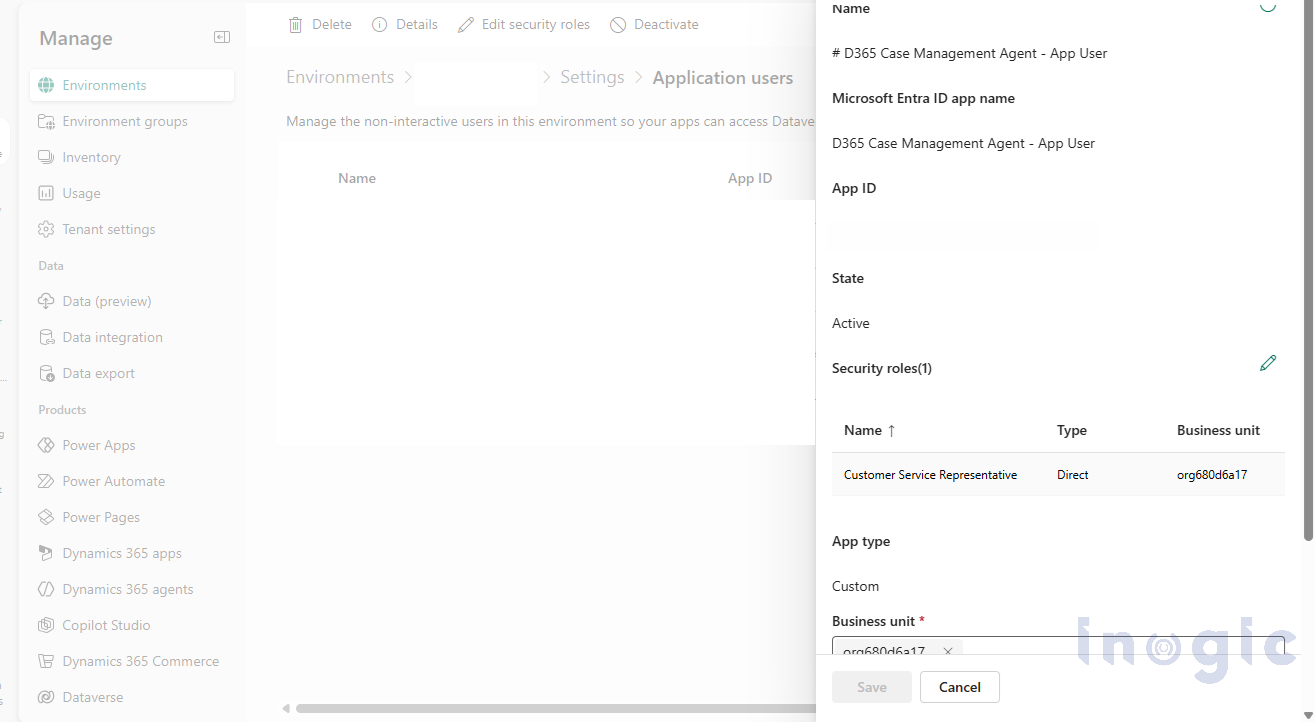Collapse the Manage navigation pane icon
Viewport: 1315px width, 722px height.
click(x=222, y=37)
